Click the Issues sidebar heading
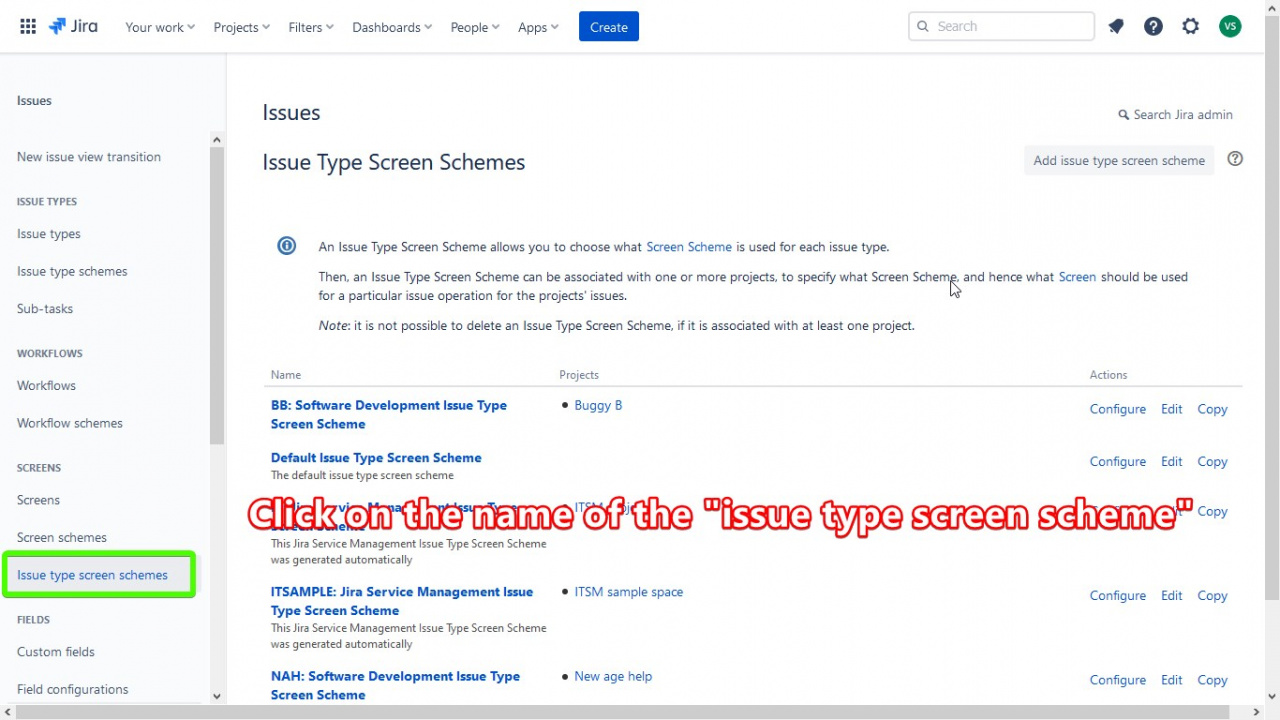The height and width of the screenshot is (720, 1280). tap(34, 101)
